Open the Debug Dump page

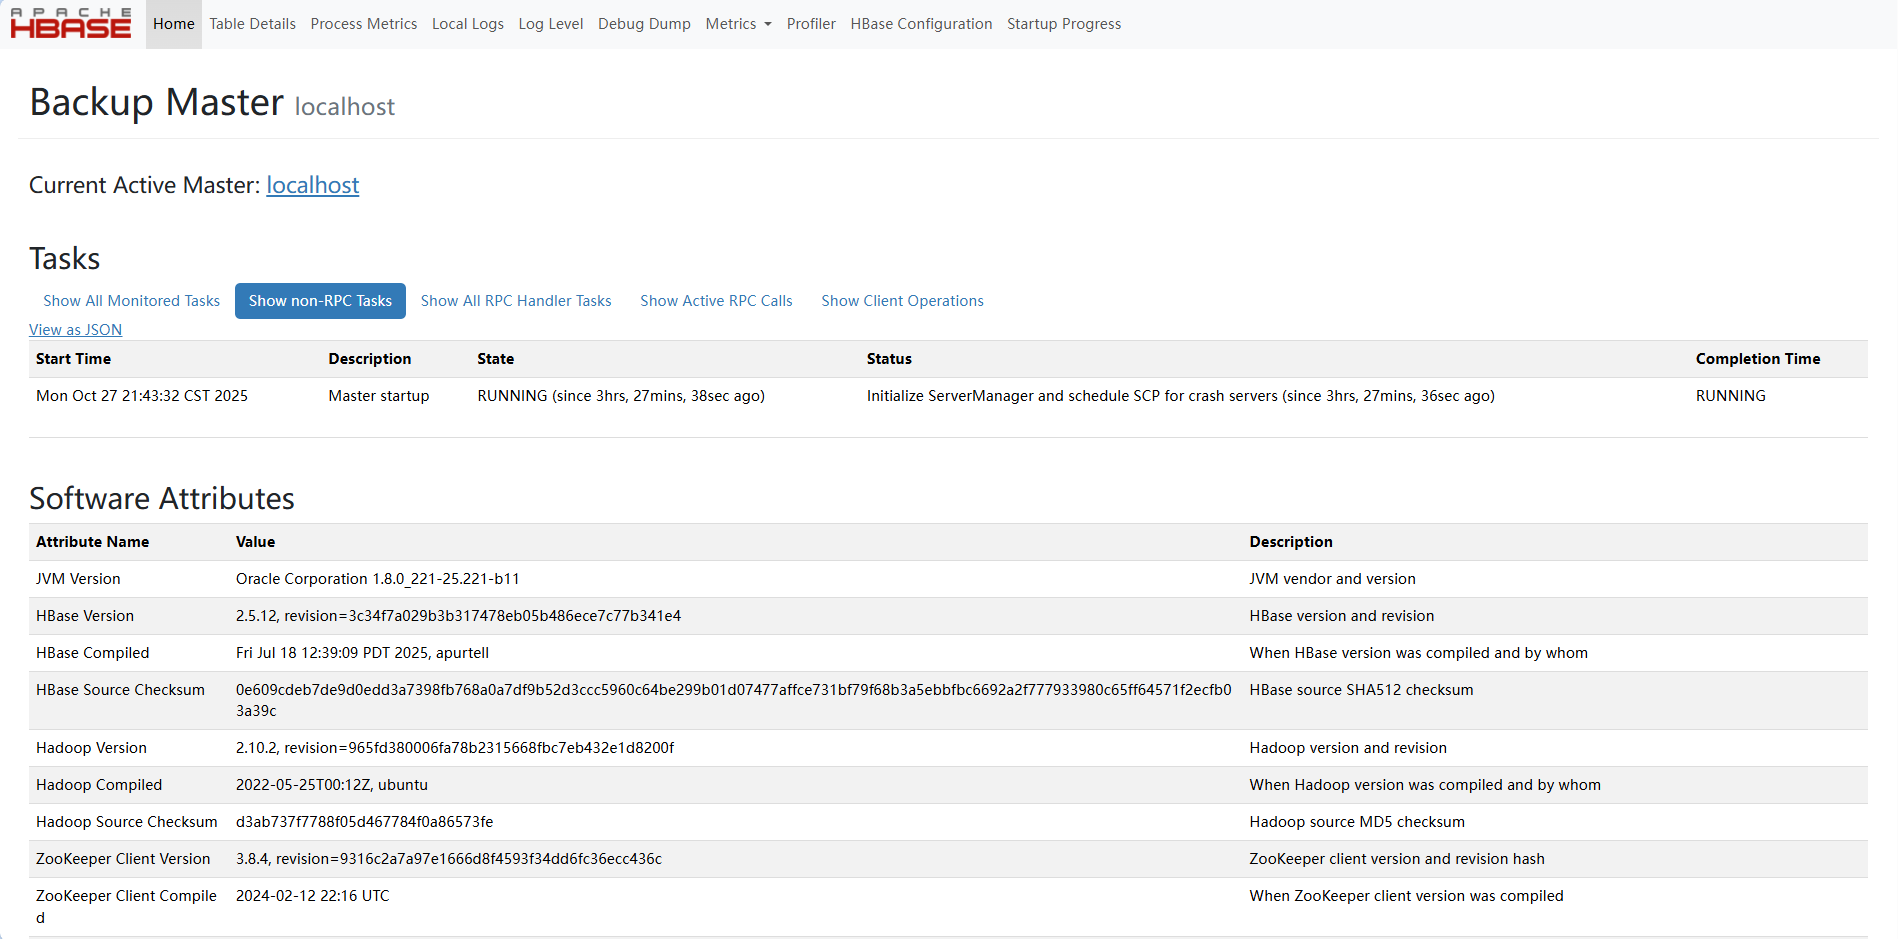pos(644,24)
